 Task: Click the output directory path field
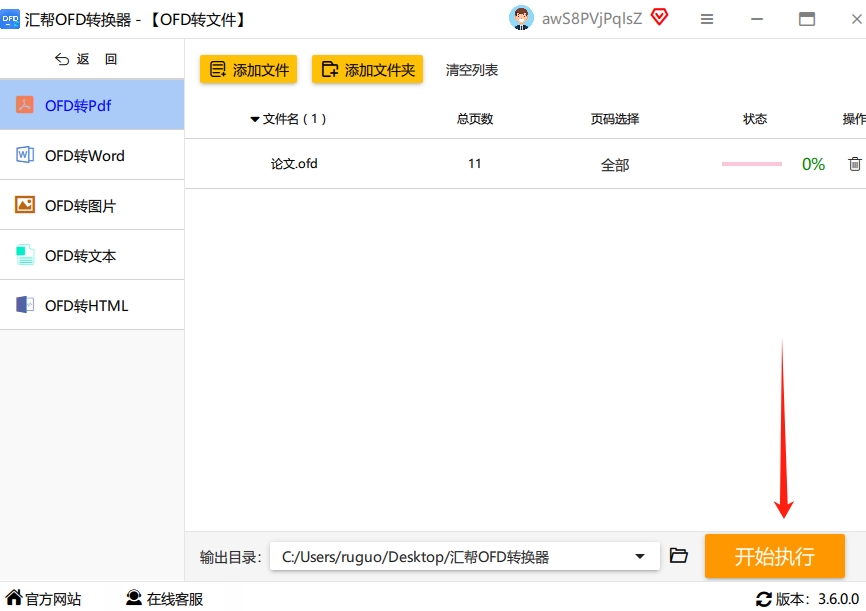pos(464,556)
